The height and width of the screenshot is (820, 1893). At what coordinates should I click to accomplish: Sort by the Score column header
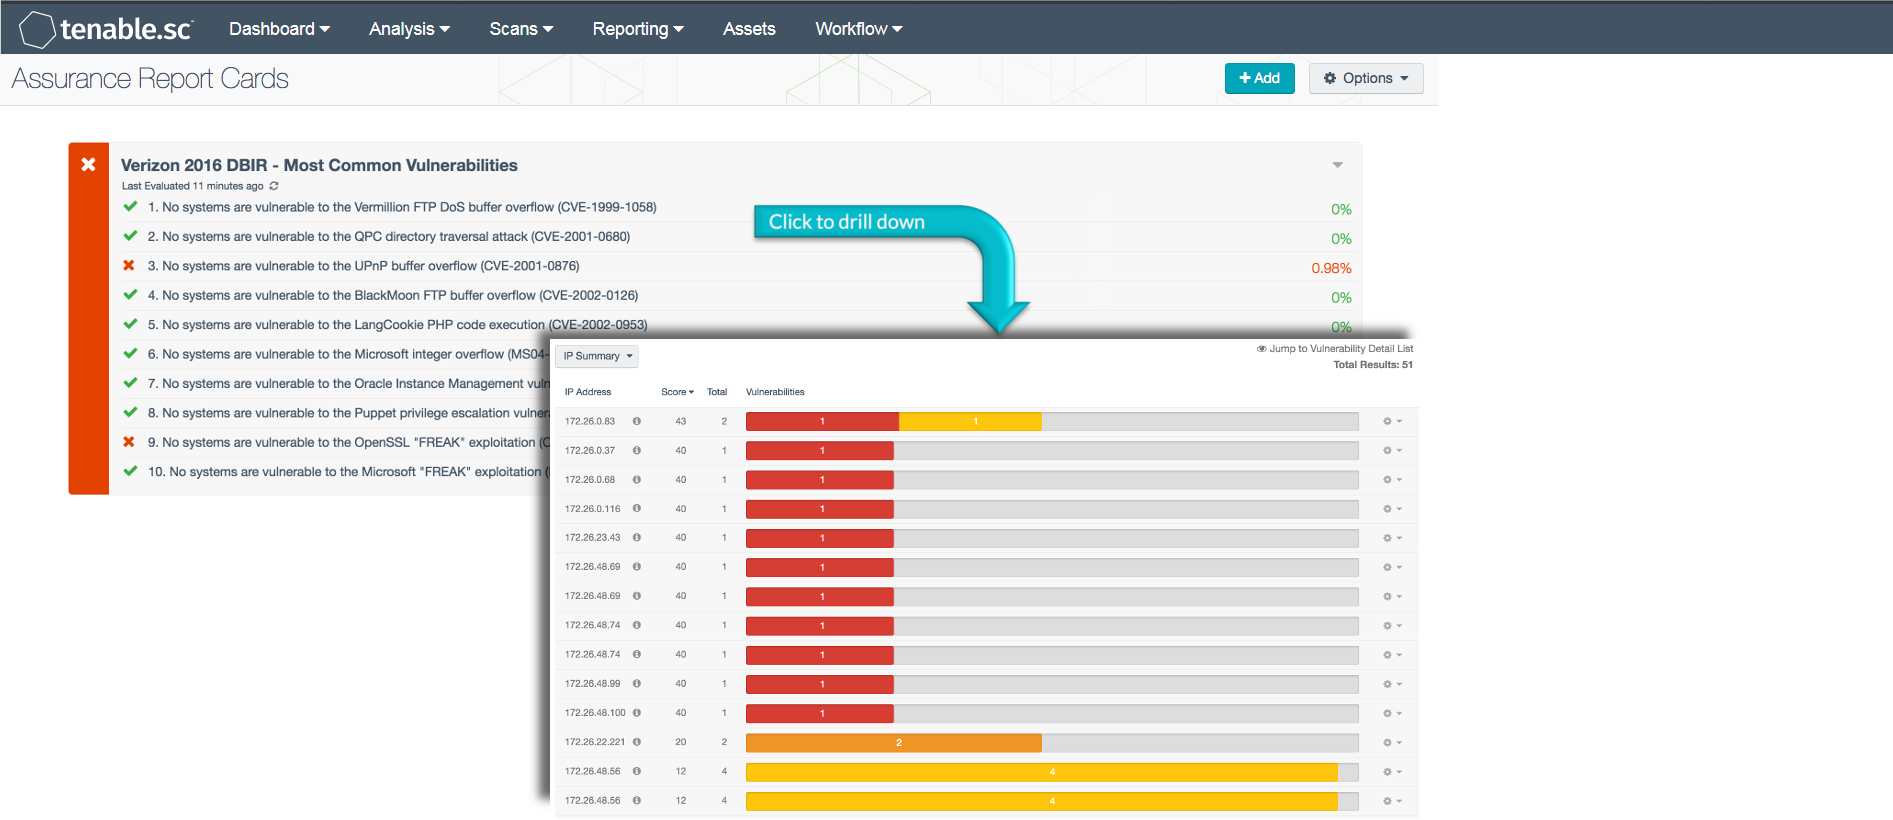point(676,392)
